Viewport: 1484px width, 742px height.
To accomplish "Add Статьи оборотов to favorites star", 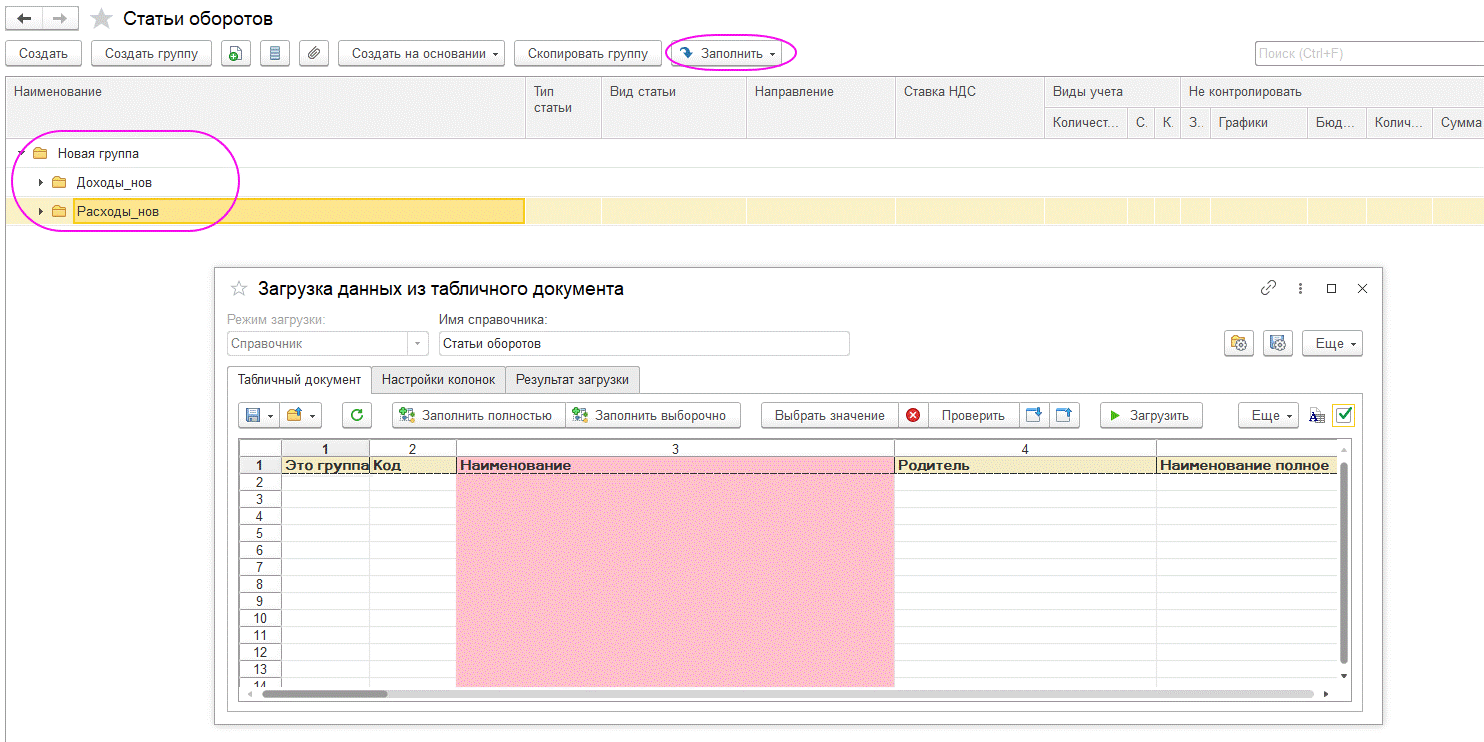I will (100, 19).
